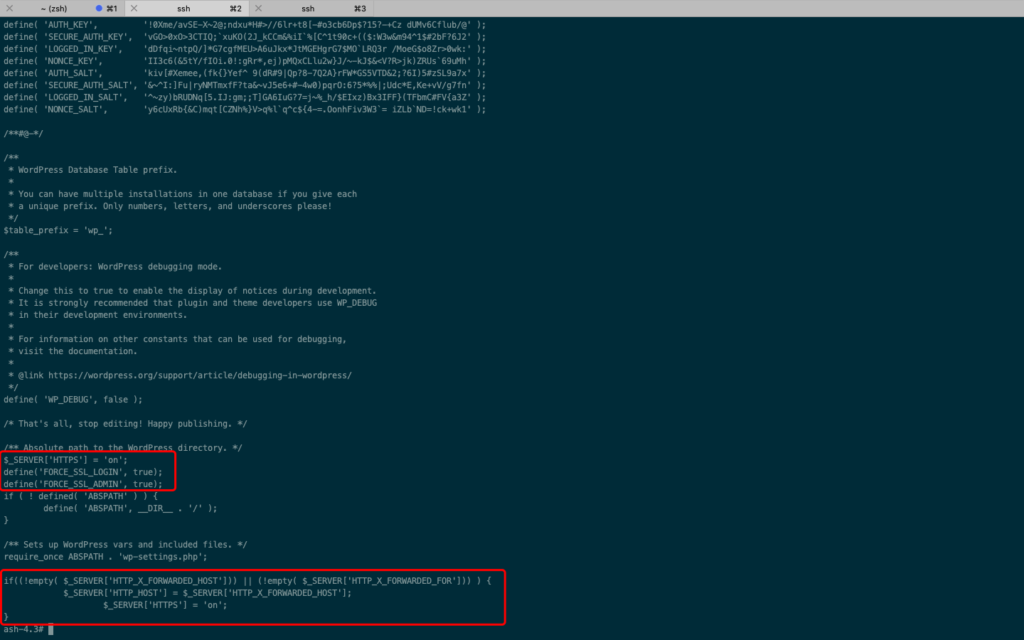Image resolution: width=1024 pixels, height=640 pixels.
Task: Click the ash-4.3# prompt cursor
Action: tap(50, 629)
